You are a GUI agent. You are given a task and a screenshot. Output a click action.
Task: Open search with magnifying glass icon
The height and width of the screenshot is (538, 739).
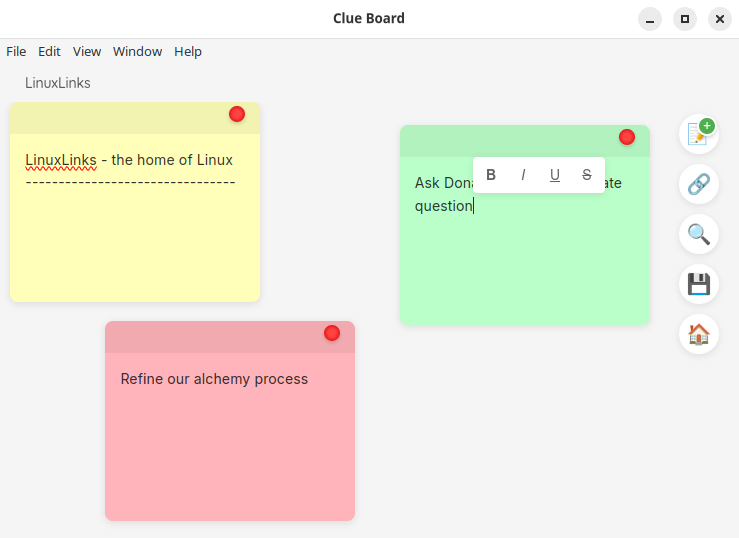point(699,234)
